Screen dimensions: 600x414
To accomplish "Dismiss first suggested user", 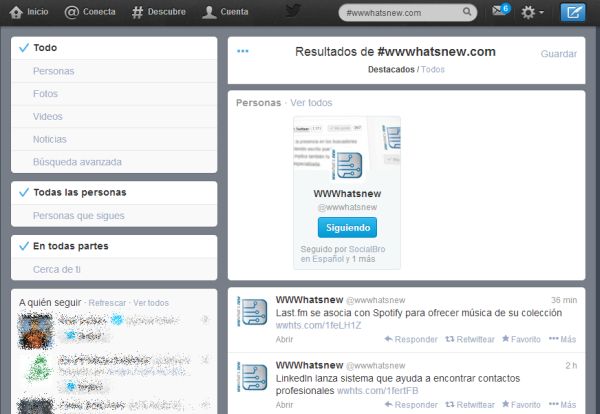I will [x=205, y=320].
